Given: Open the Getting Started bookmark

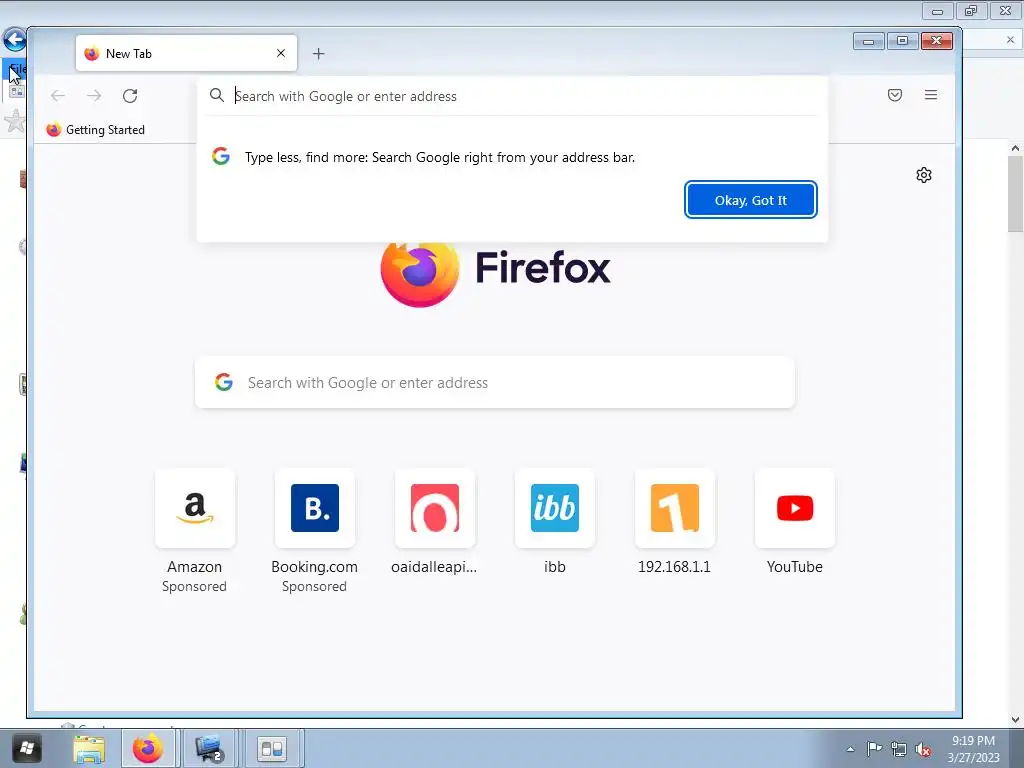Looking at the screenshot, I should pos(95,130).
